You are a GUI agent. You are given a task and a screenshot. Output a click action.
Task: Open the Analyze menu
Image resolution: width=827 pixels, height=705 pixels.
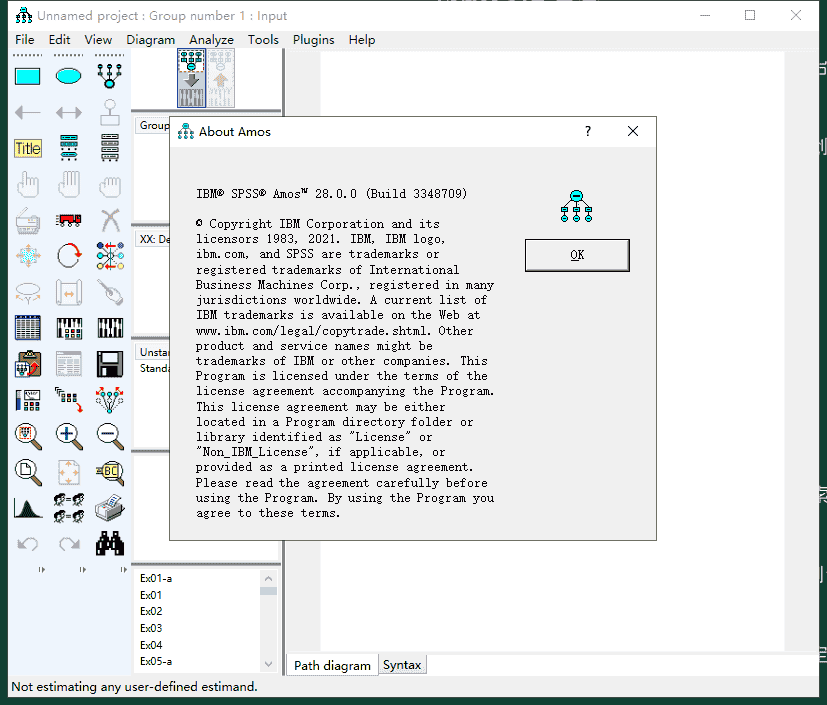(211, 40)
